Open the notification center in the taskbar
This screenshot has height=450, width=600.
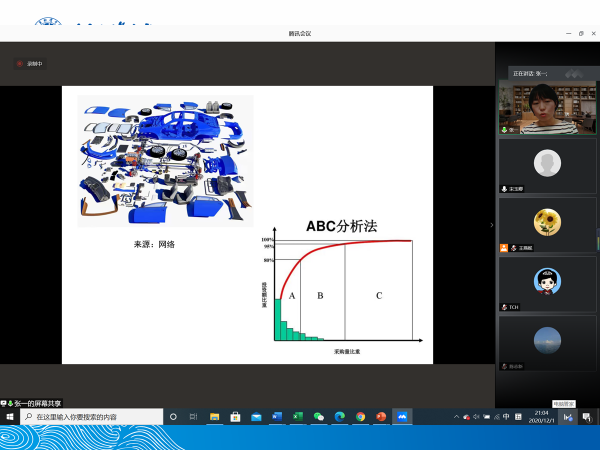[x=587, y=416]
